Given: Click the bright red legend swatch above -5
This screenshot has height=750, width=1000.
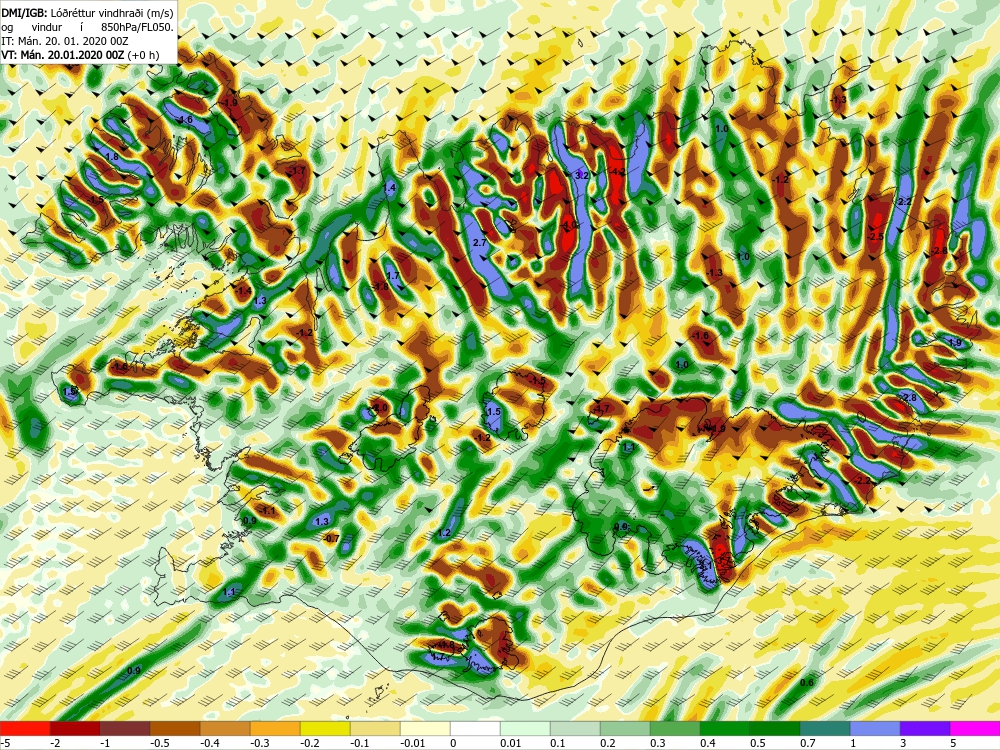Looking at the screenshot, I should click(x=25, y=728).
